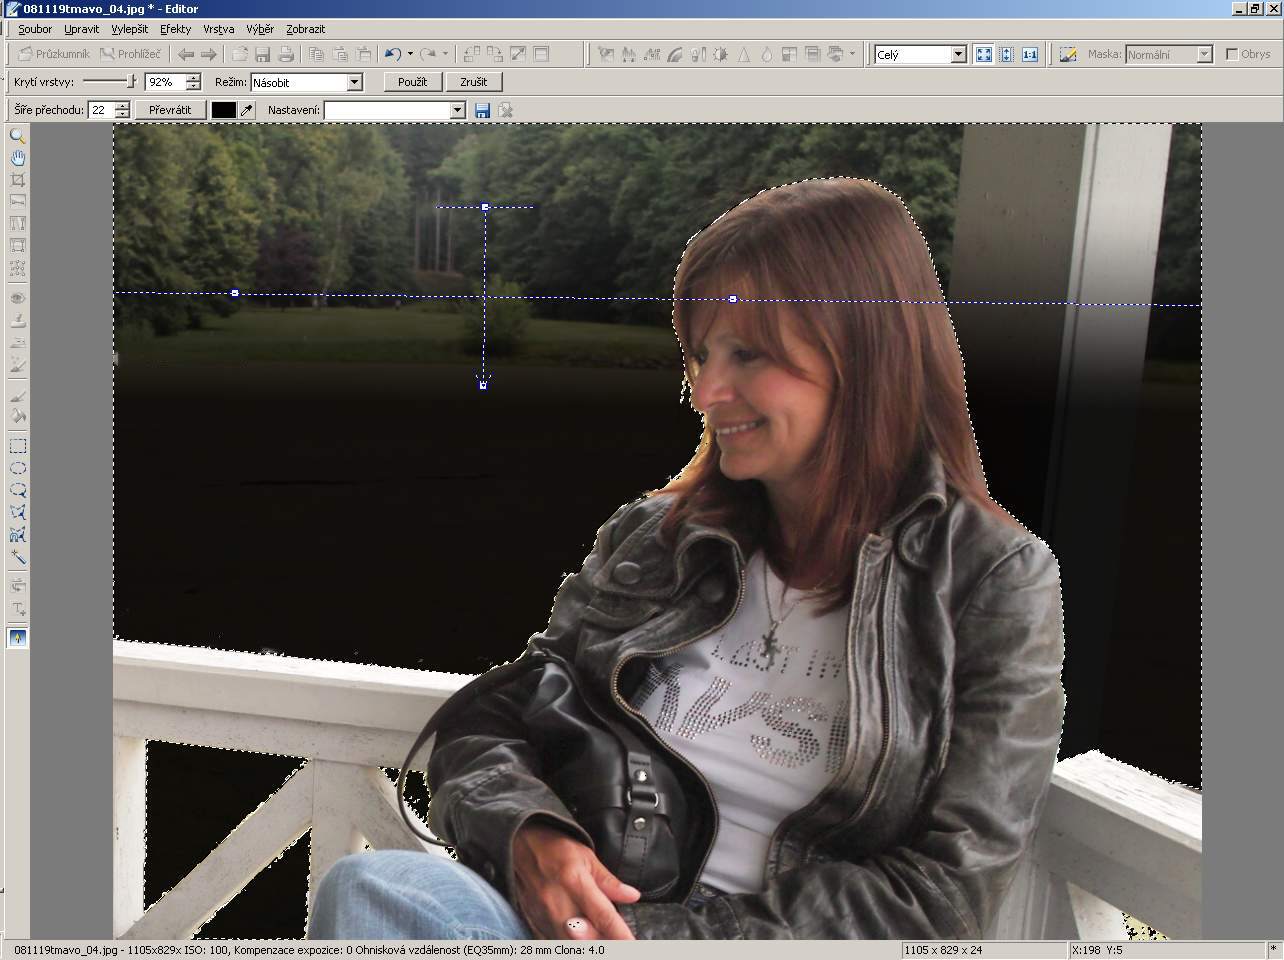1284x960 pixels.
Task: Choose the rectangular selection tool
Action: (x=17, y=446)
